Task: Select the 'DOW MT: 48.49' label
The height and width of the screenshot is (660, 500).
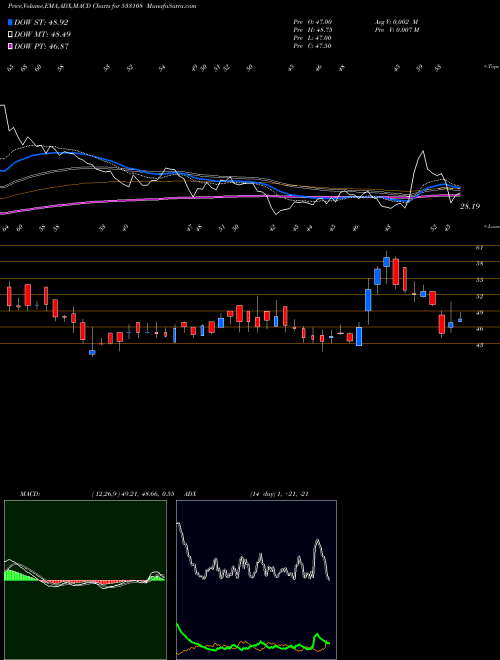Action: tap(42, 35)
